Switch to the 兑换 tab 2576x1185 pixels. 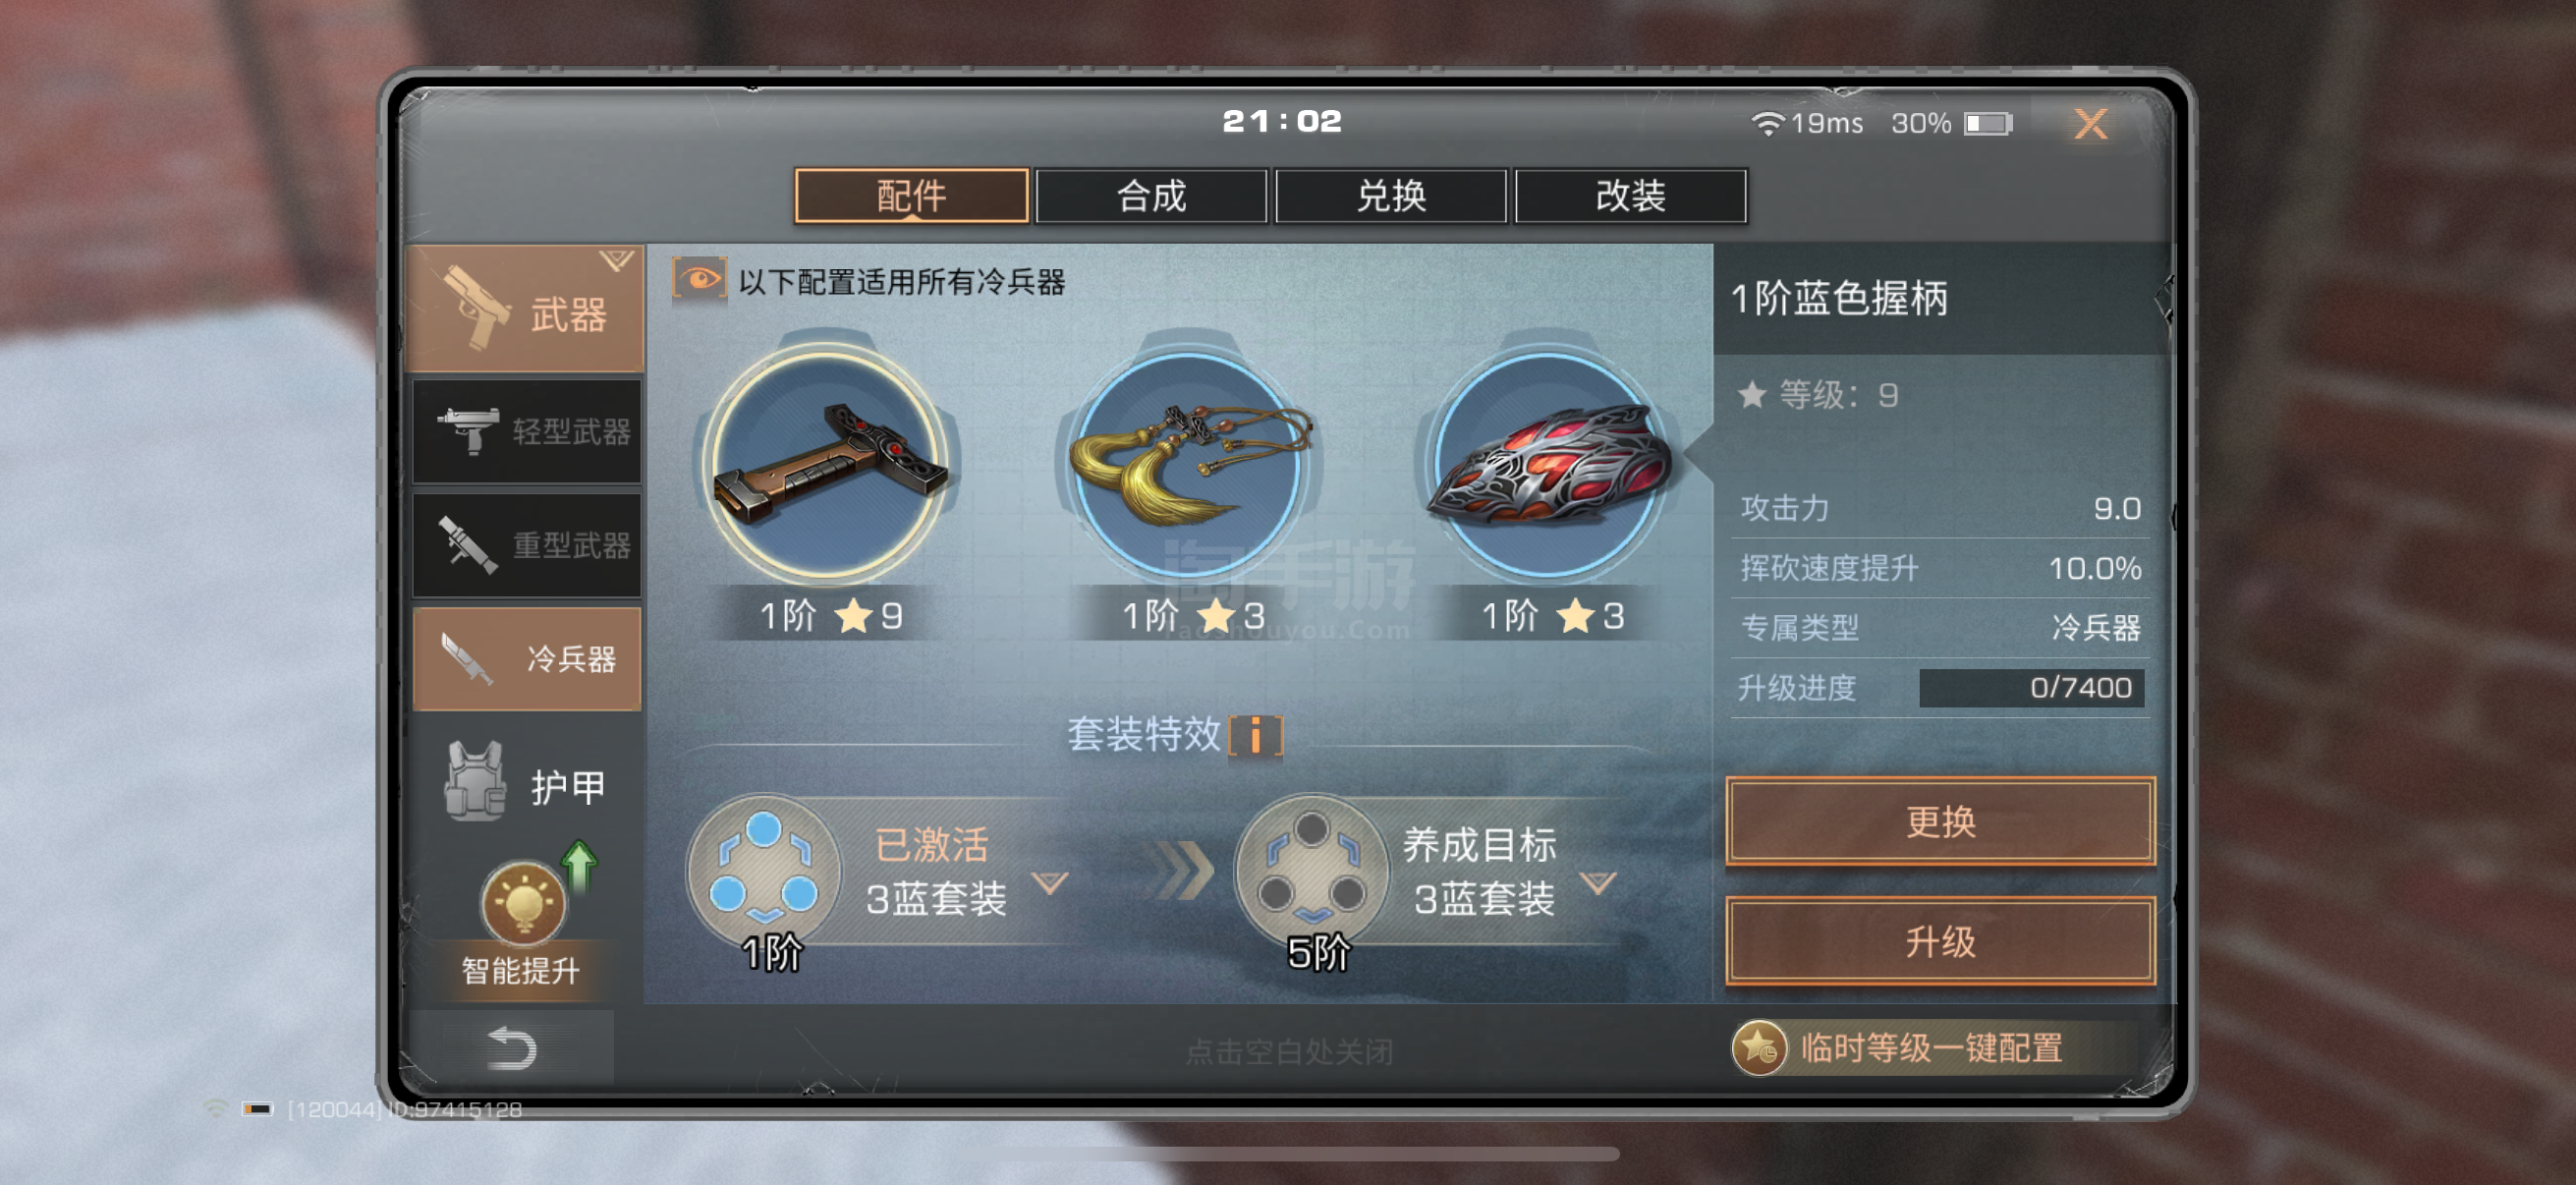1391,196
